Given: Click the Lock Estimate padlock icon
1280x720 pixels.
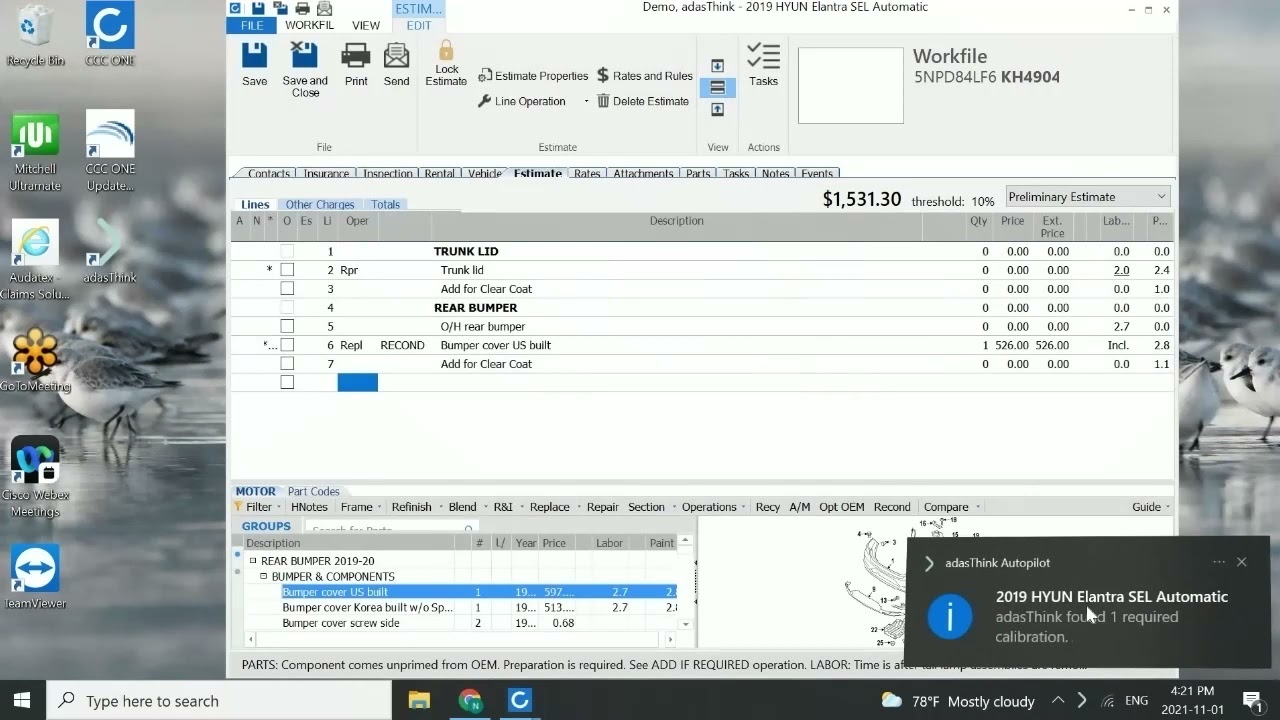Looking at the screenshot, I should (x=446, y=50).
